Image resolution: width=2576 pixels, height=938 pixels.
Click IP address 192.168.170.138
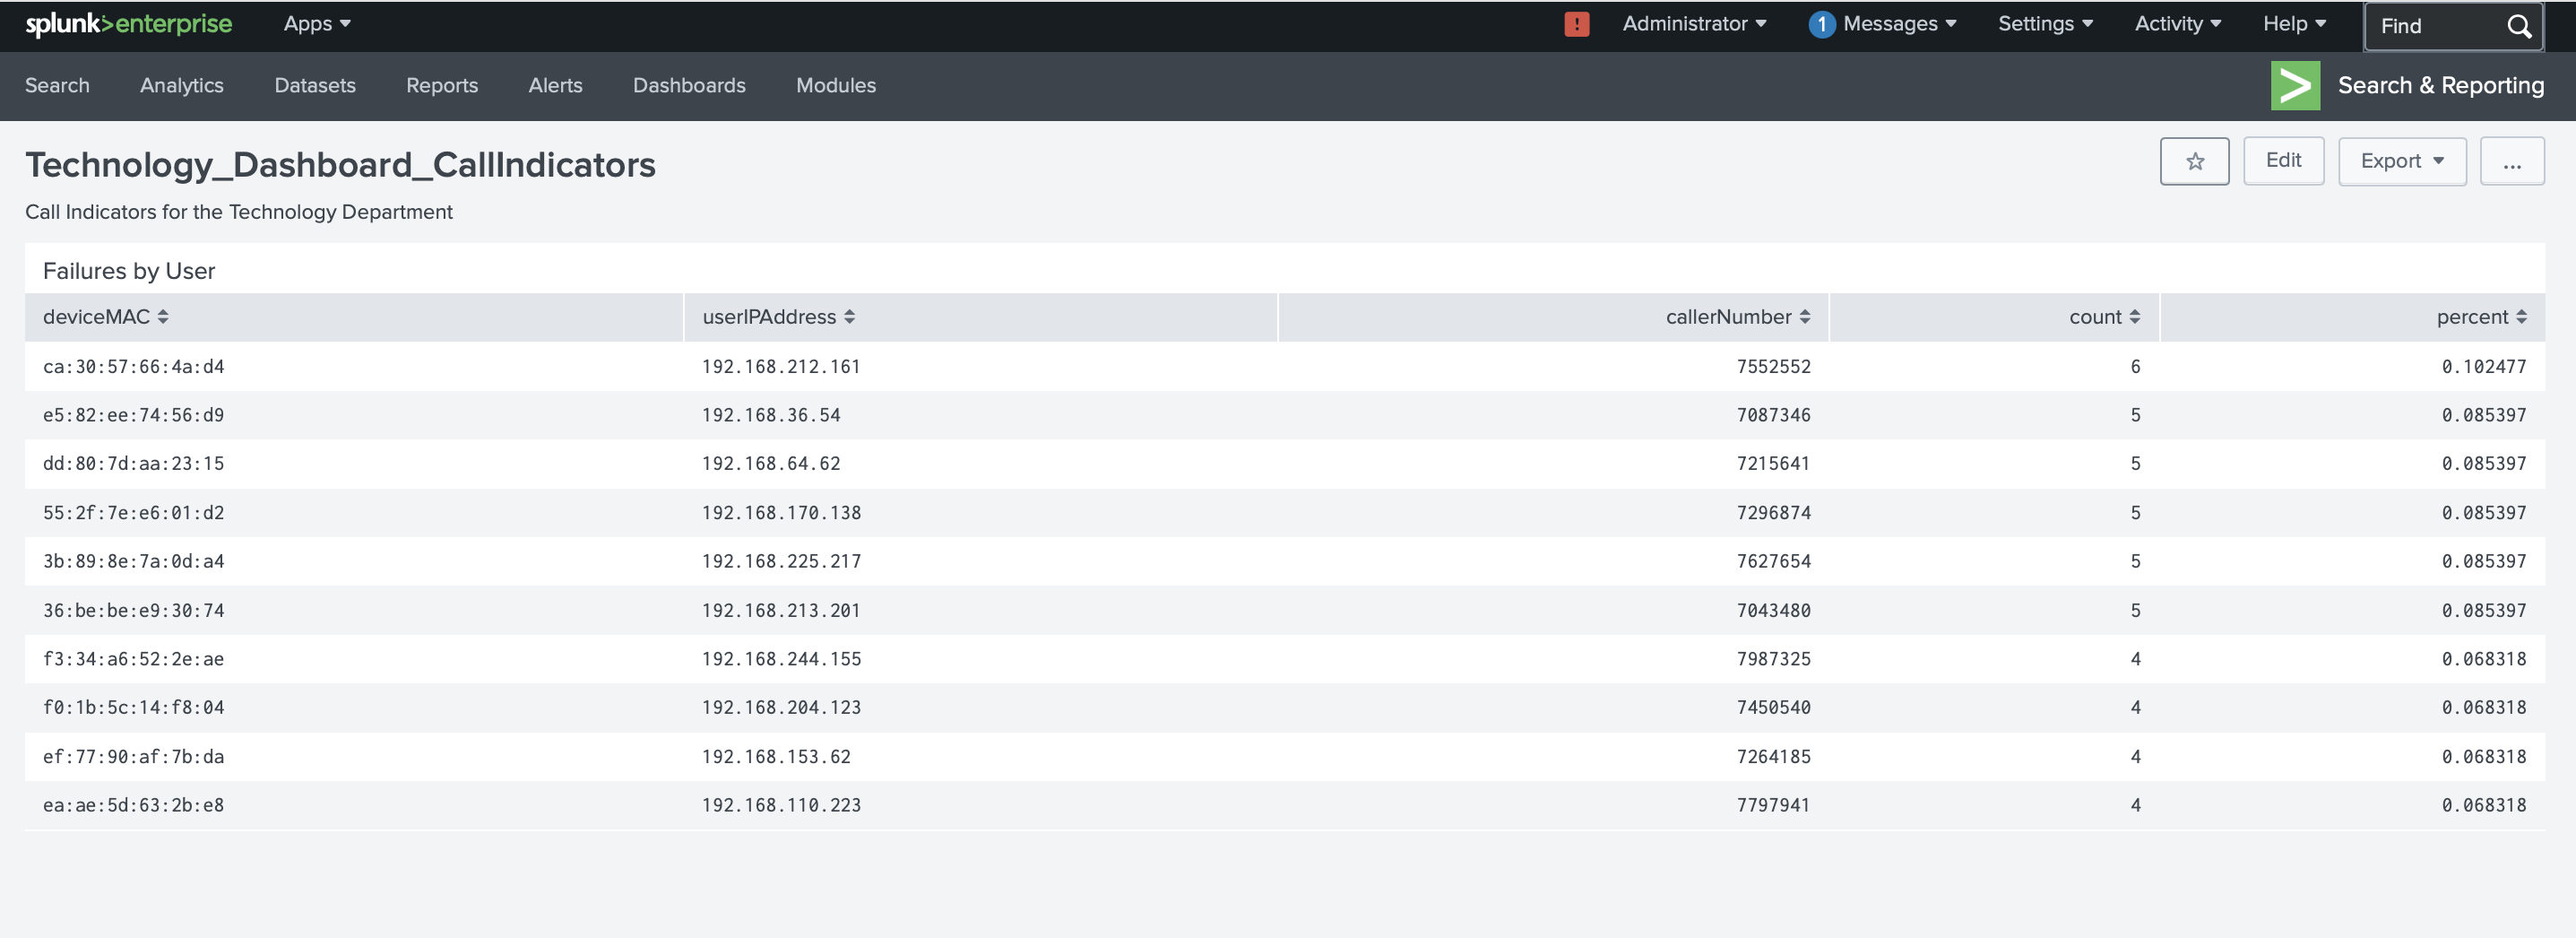(x=781, y=513)
